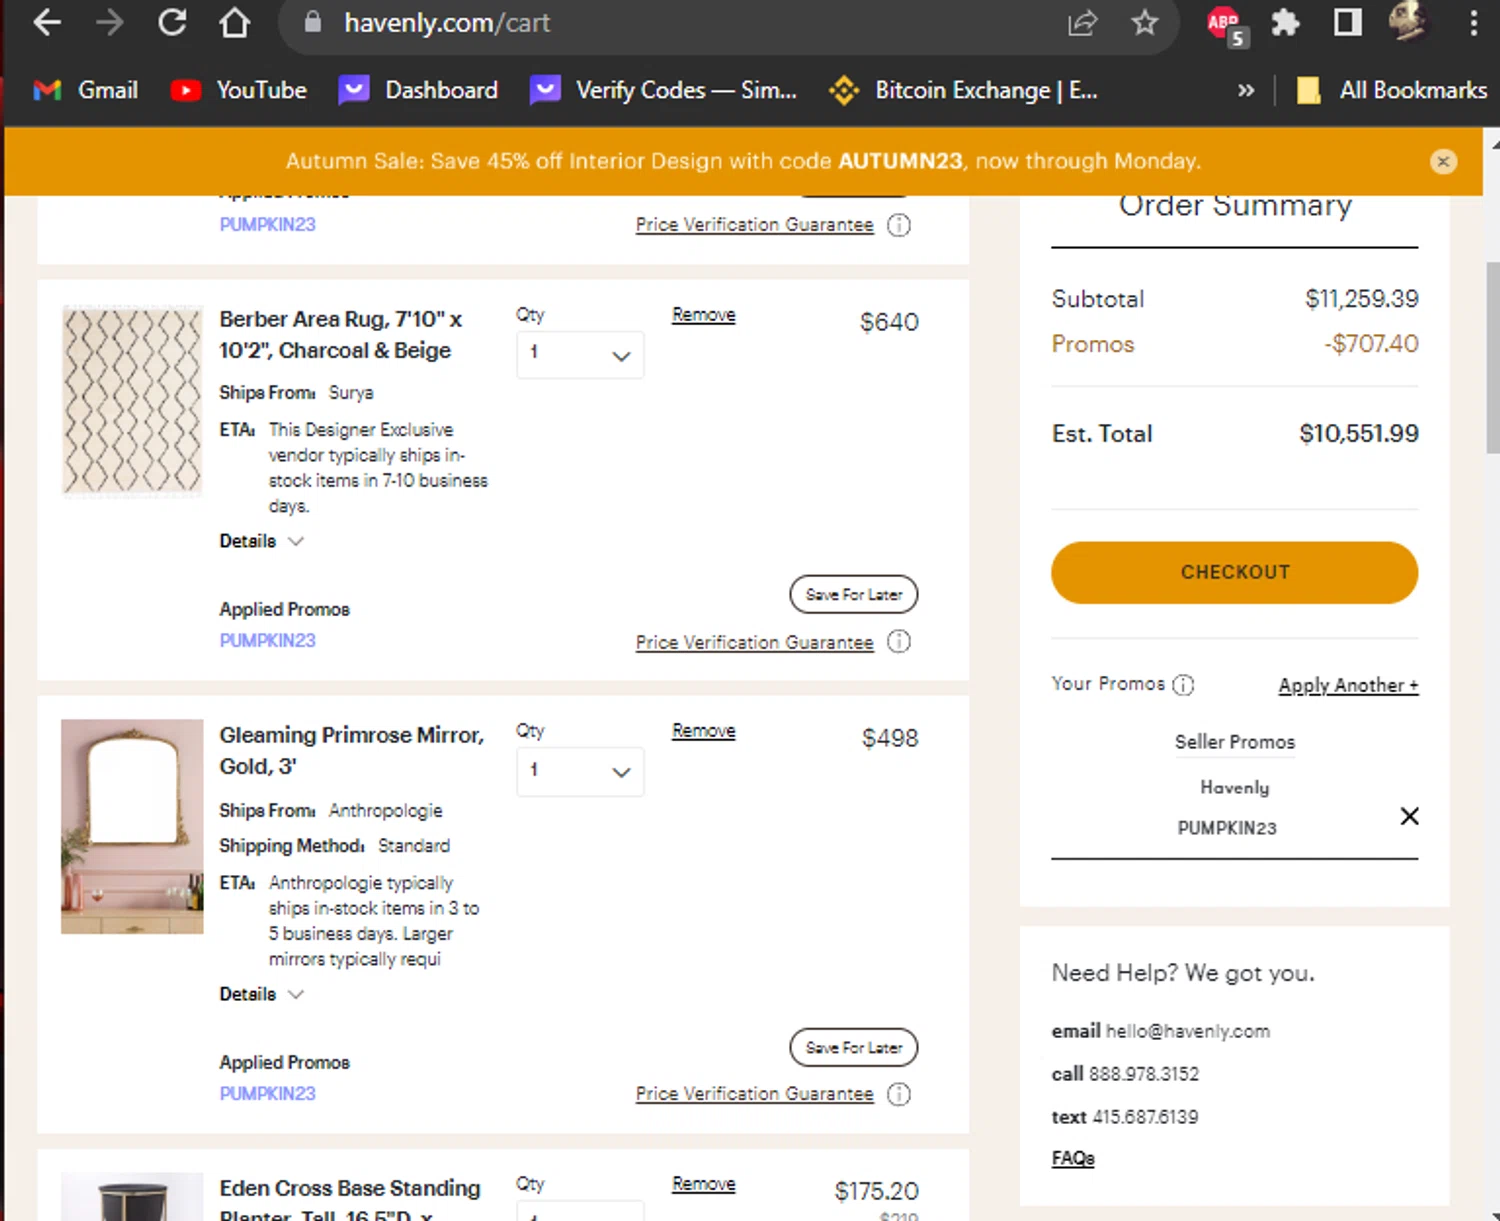
Task: Click the site lock icon in address bar
Action: pos(313,22)
